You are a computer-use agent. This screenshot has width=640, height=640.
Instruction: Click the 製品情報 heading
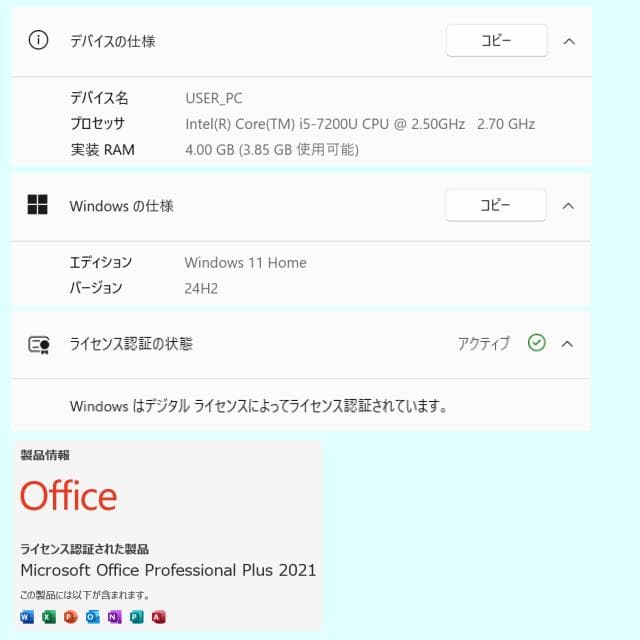pyautogui.click(x=45, y=455)
